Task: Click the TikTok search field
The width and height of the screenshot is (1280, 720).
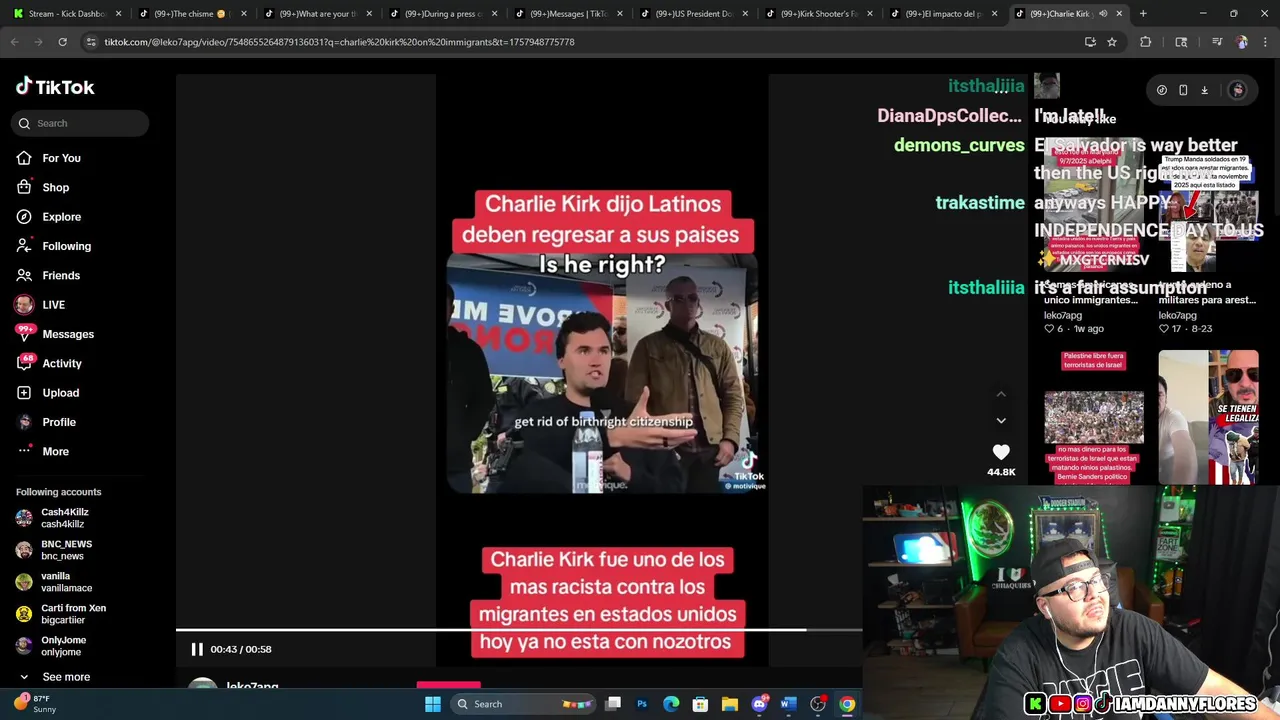Action: coord(81,123)
